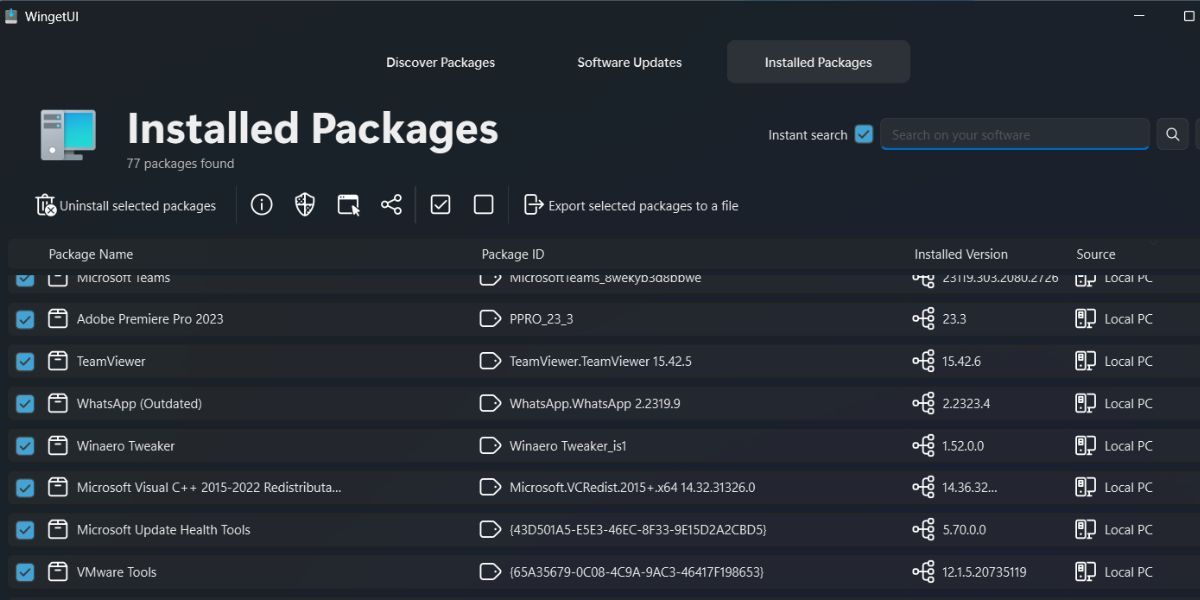Click version icon beside 5.70.0.0

coord(923,530)
